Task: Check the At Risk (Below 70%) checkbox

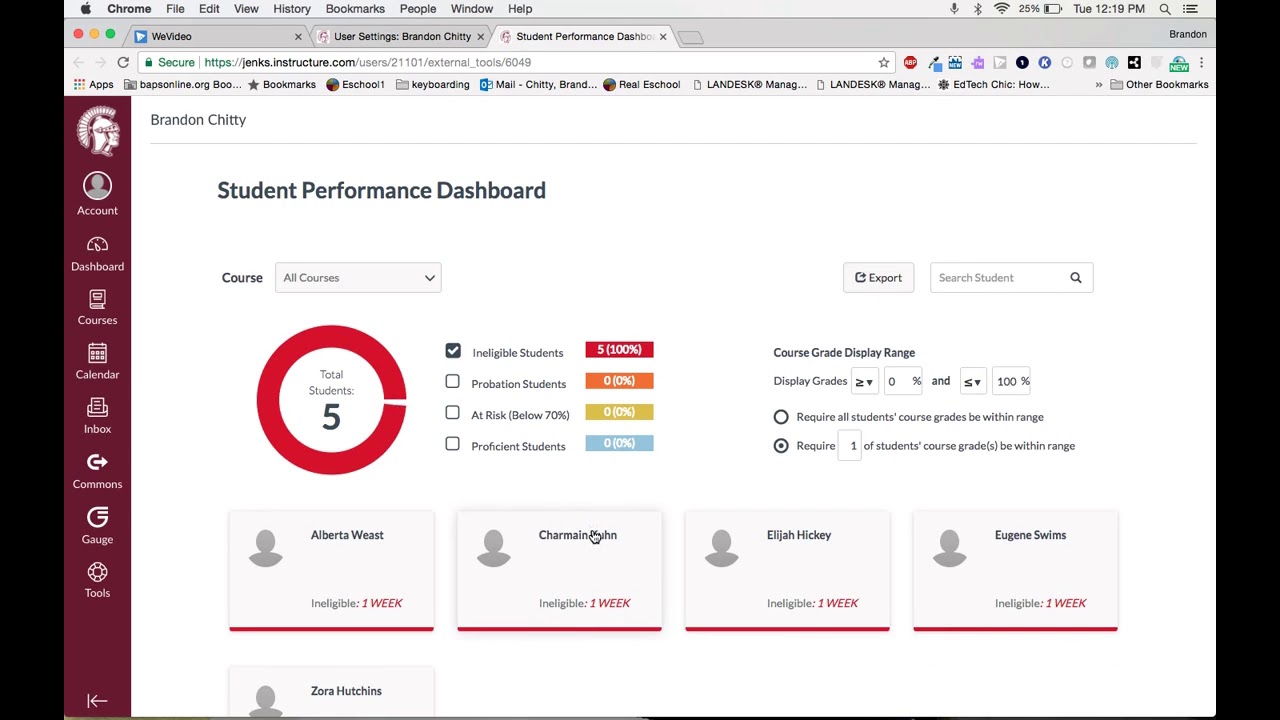Action: (453, 413)
